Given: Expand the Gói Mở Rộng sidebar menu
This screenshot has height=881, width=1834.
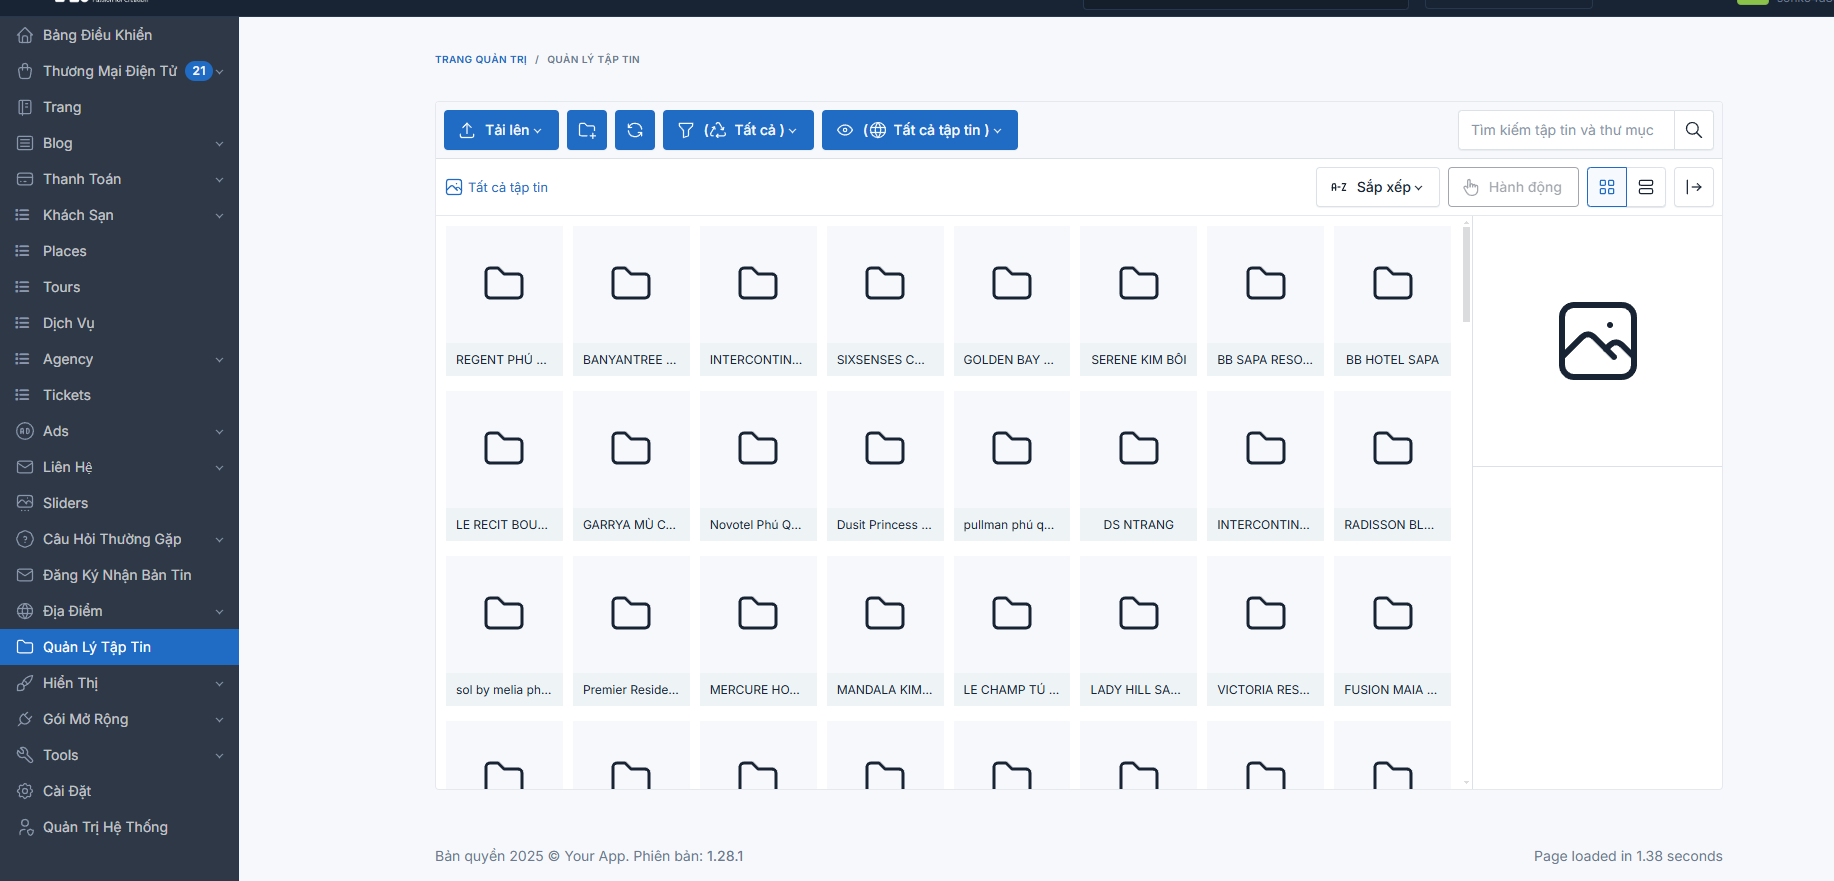Looking at the screenshot, I should pos(119,719).
